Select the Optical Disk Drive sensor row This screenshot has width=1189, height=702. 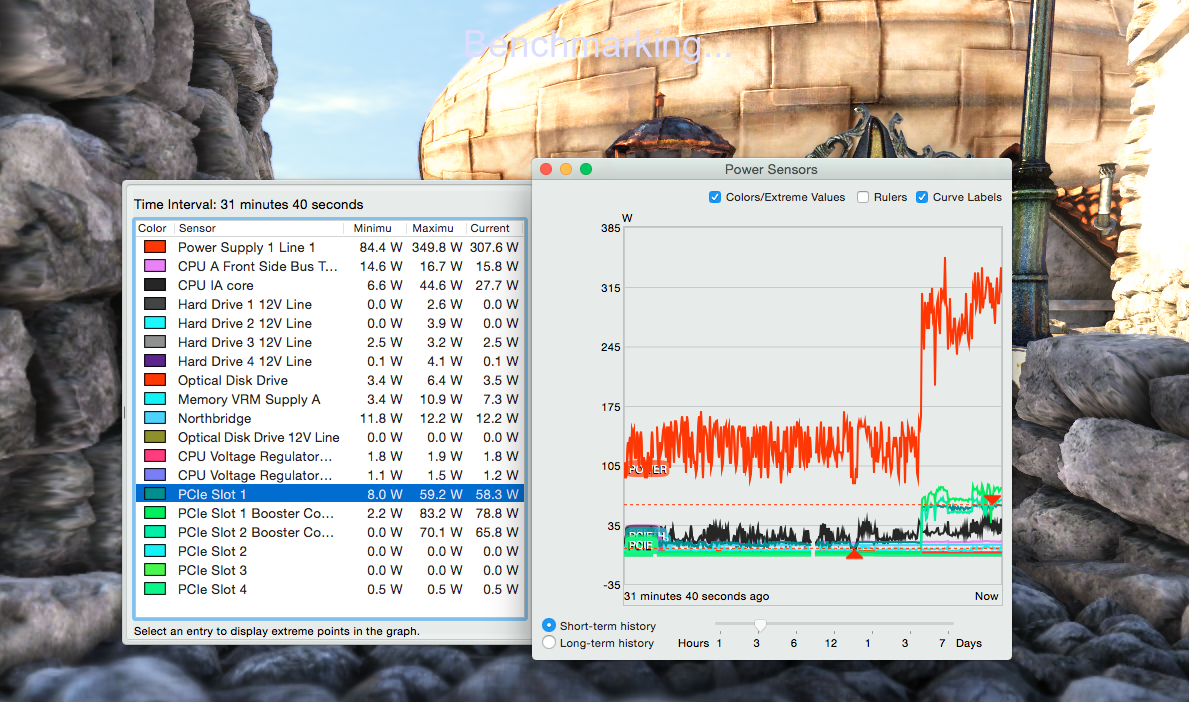pyautogui.click(x=330, y=380)
